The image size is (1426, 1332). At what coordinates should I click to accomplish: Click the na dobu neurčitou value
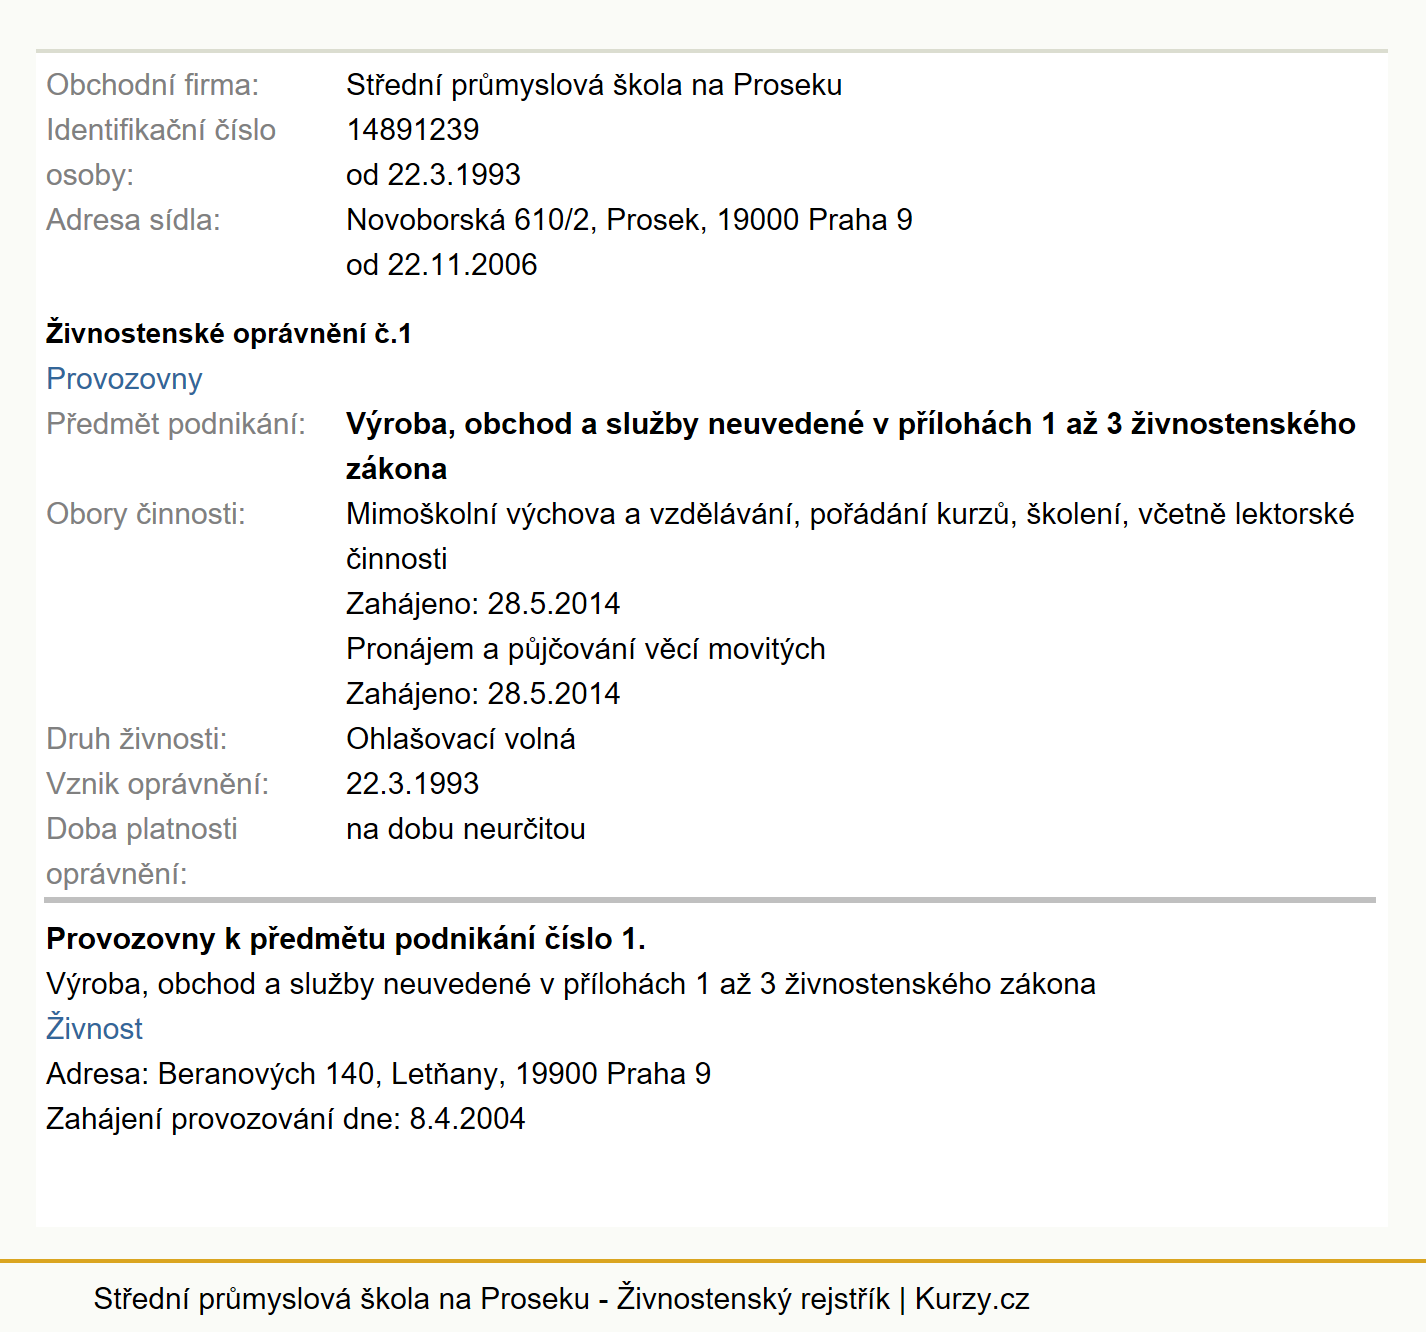466,829
